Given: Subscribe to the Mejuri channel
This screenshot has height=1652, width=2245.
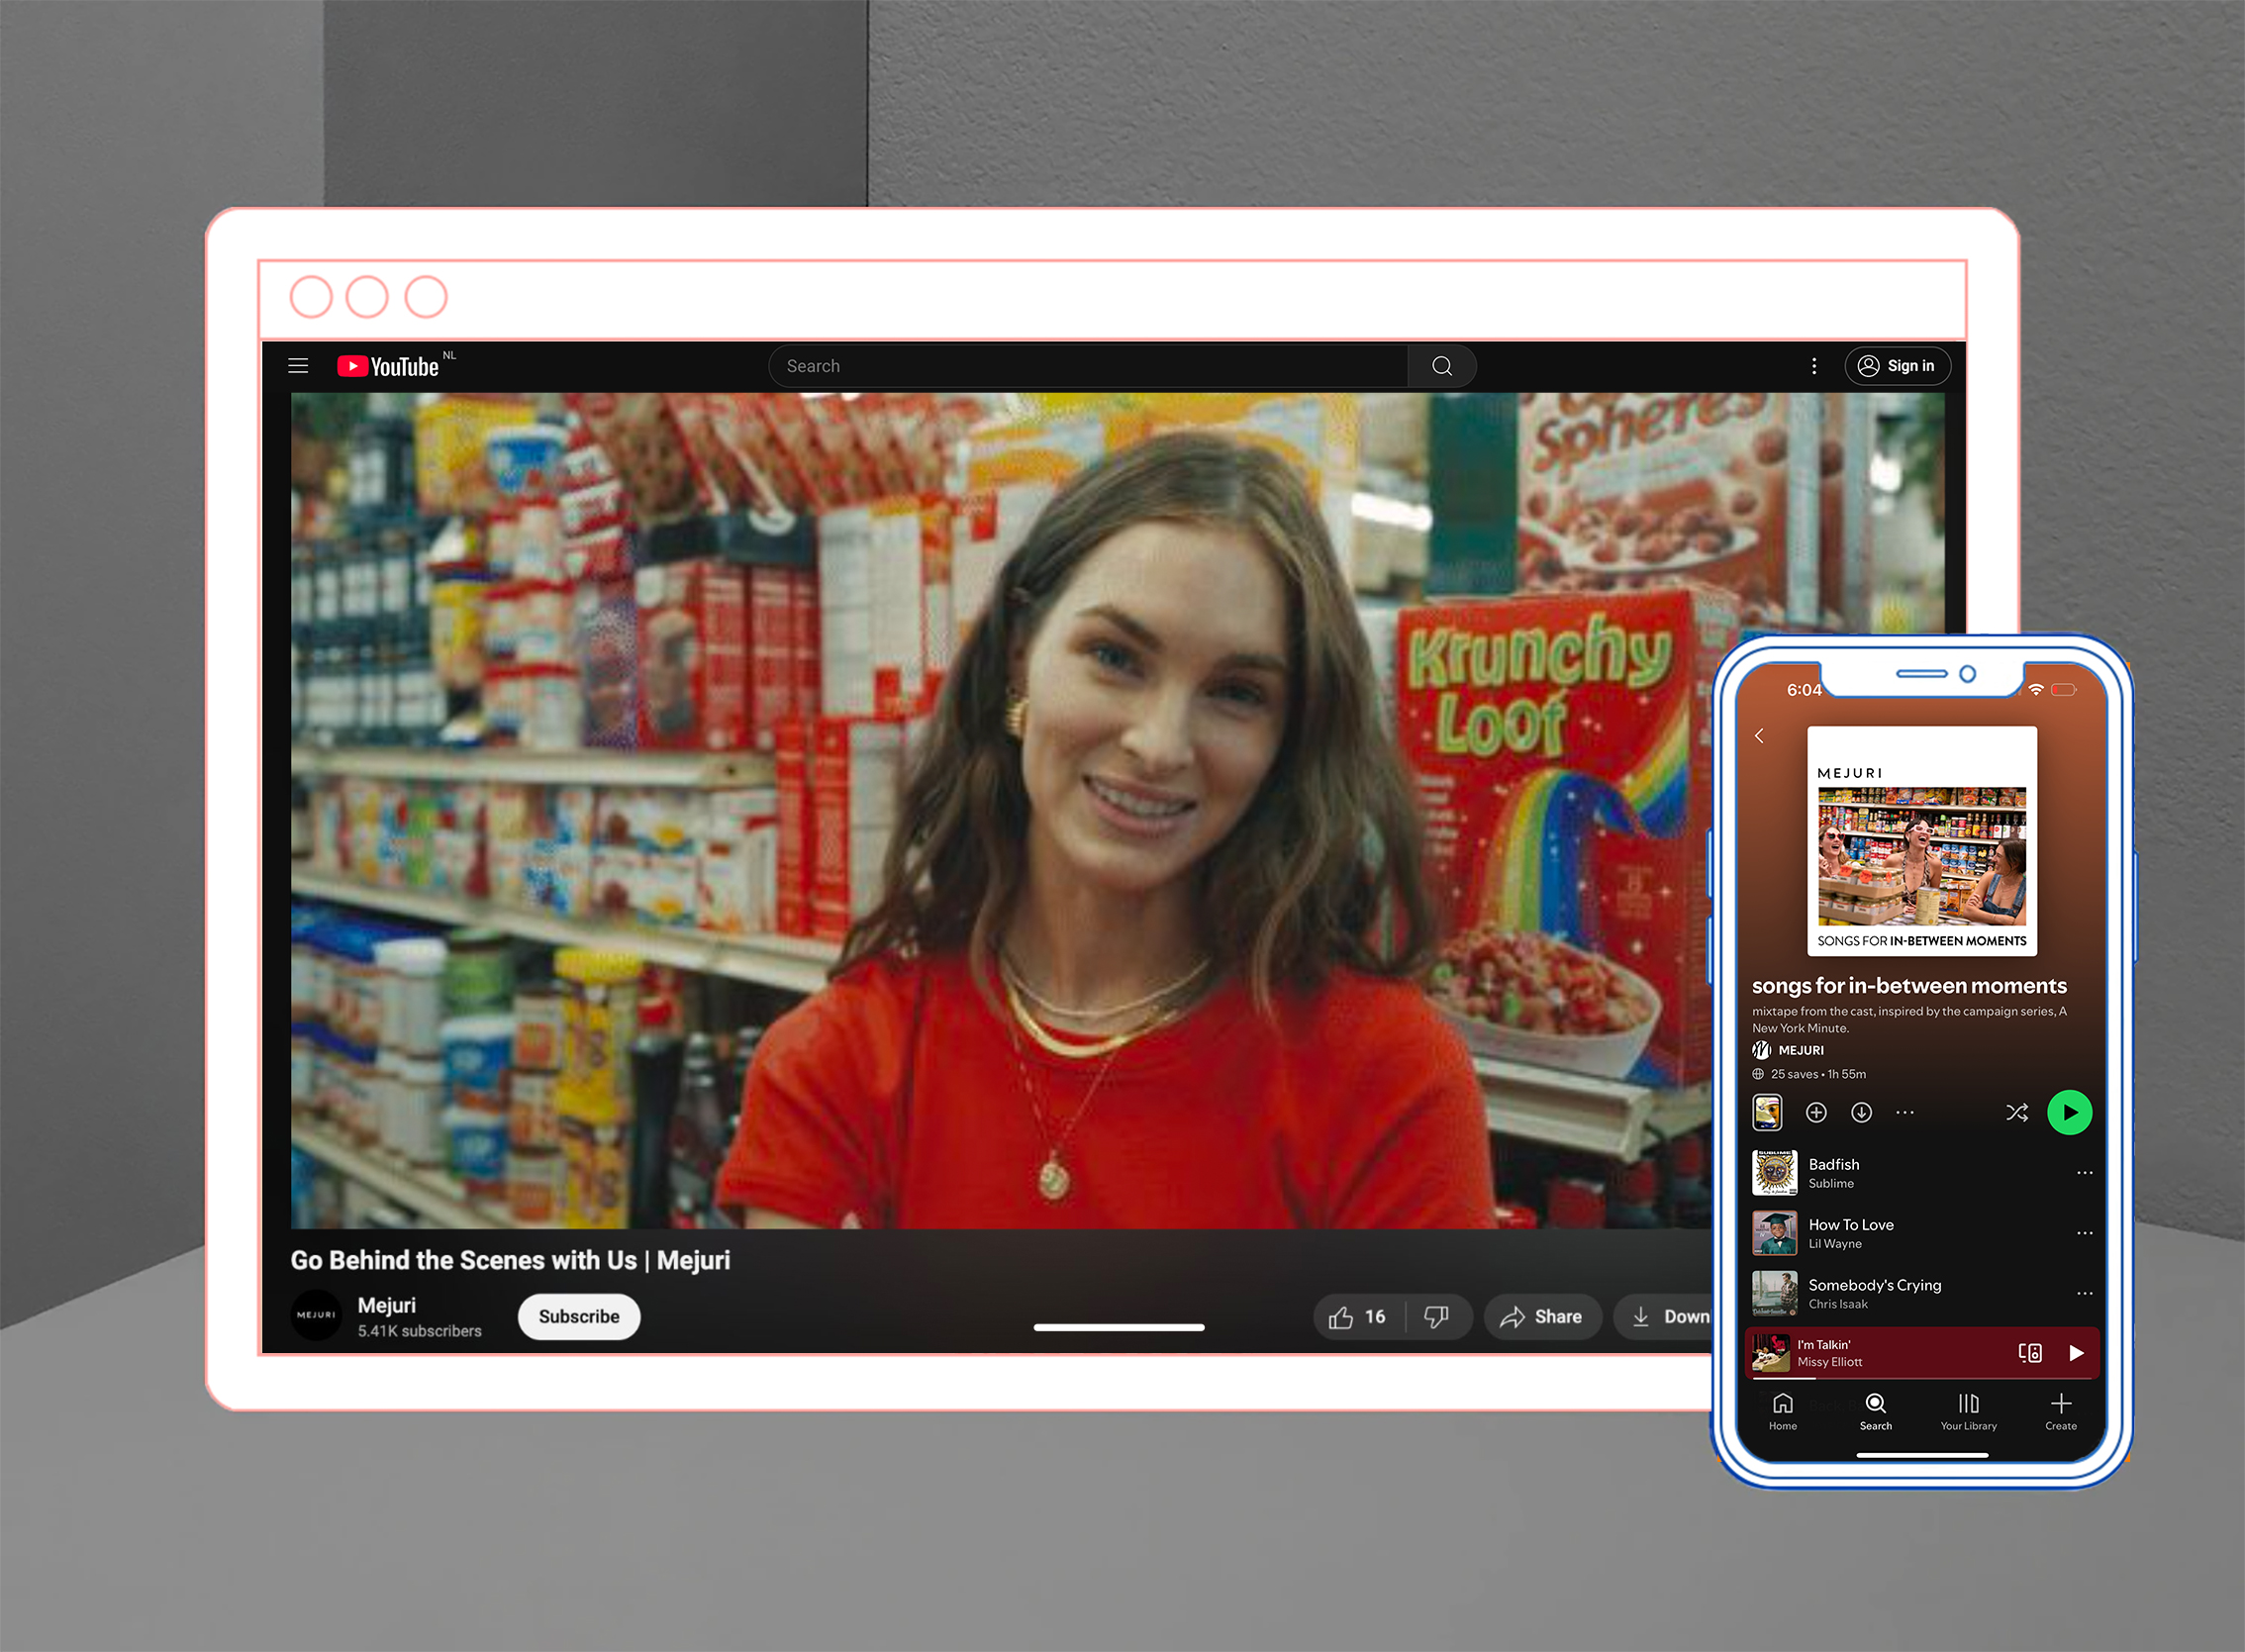Looking at the screenshot, I should (x=578, y=1317).
